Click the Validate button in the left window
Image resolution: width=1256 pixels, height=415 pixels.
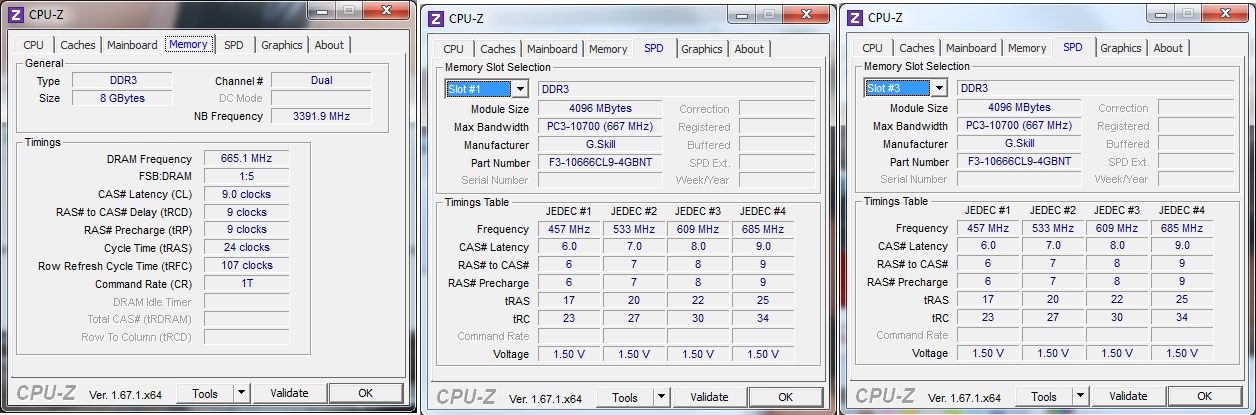click(x=290, y=393)
